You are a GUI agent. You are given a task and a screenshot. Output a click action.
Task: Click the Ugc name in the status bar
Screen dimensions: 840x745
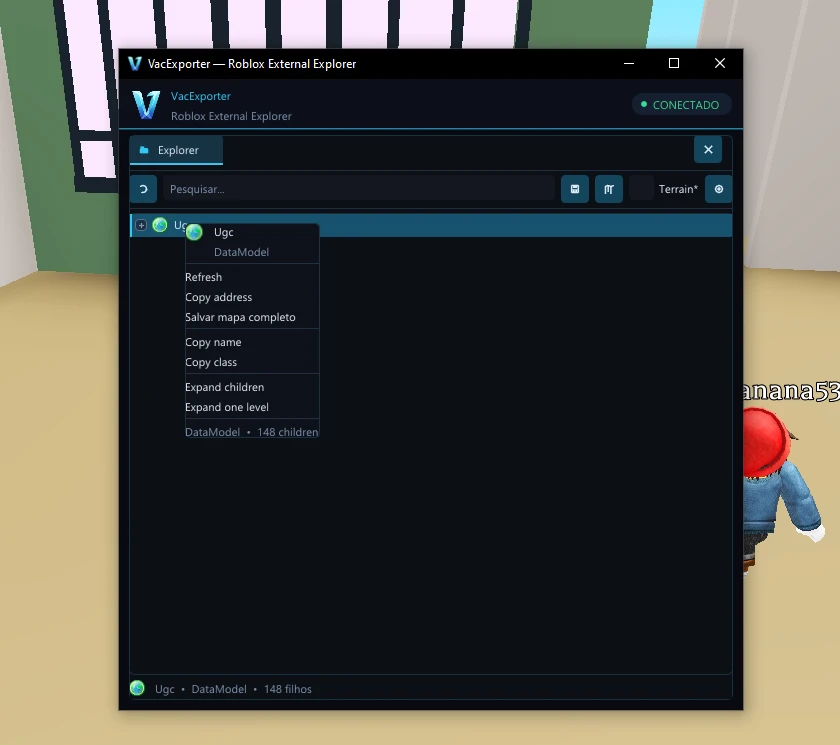coord(164,689)
